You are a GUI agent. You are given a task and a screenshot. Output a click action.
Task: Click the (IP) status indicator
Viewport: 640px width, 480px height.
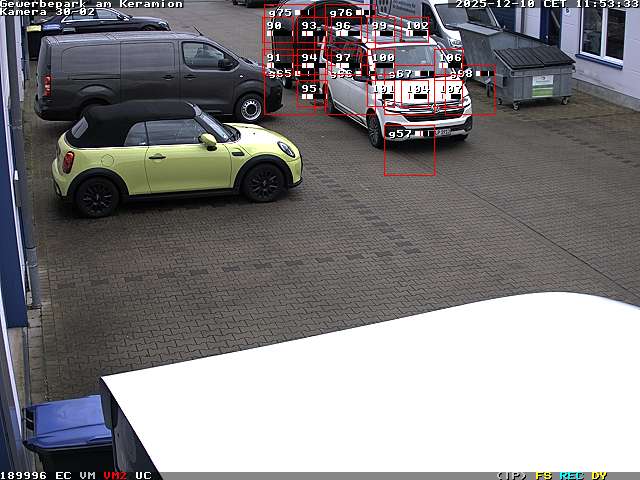pos(511,475)
